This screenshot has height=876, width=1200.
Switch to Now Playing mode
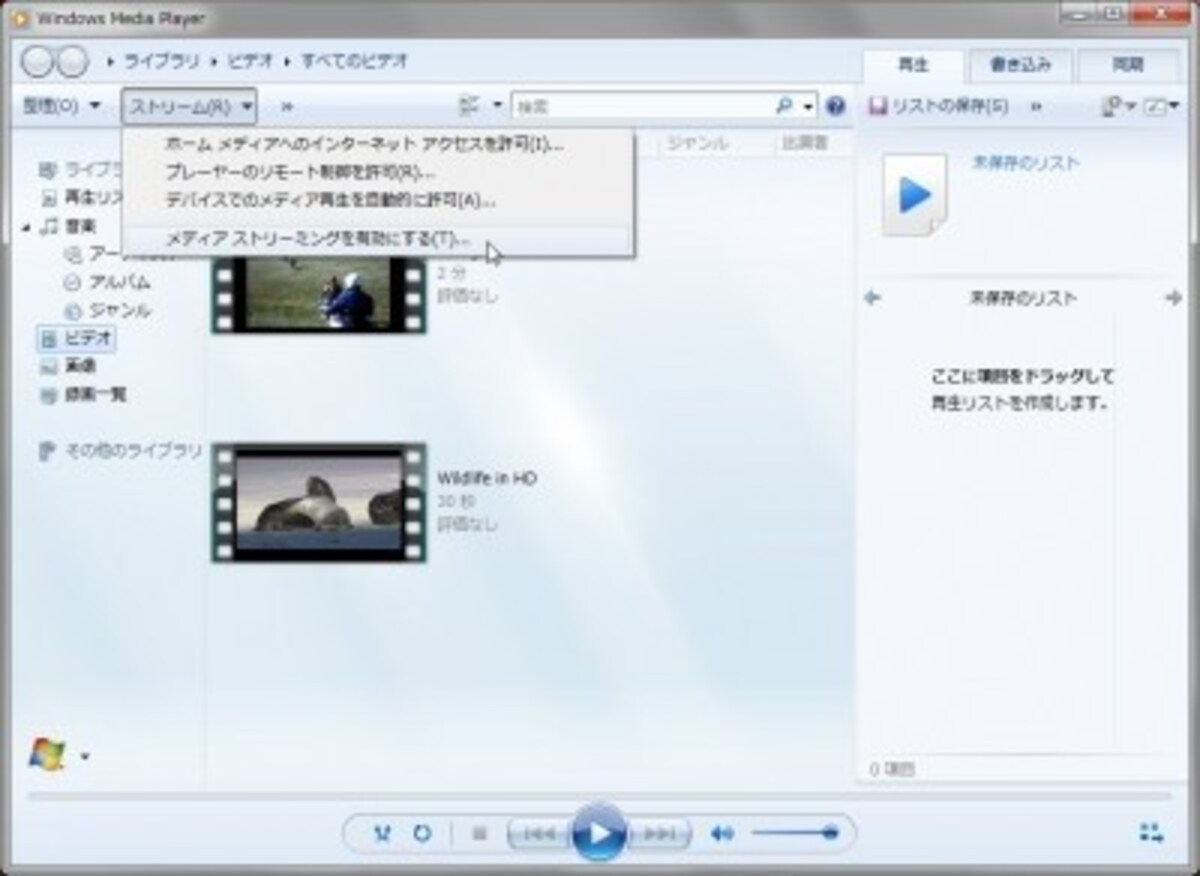1151,833
